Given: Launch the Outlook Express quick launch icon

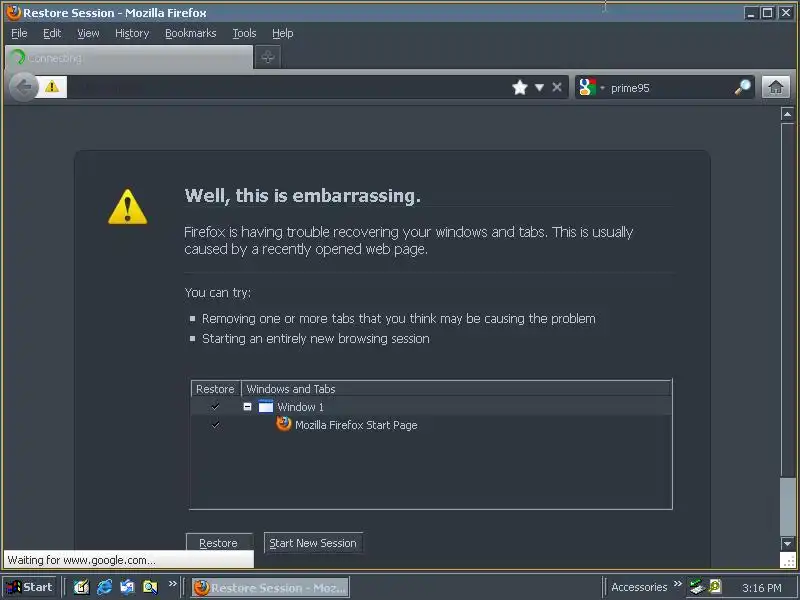Looking at the screenshot, I should click(x=127, y=587).
